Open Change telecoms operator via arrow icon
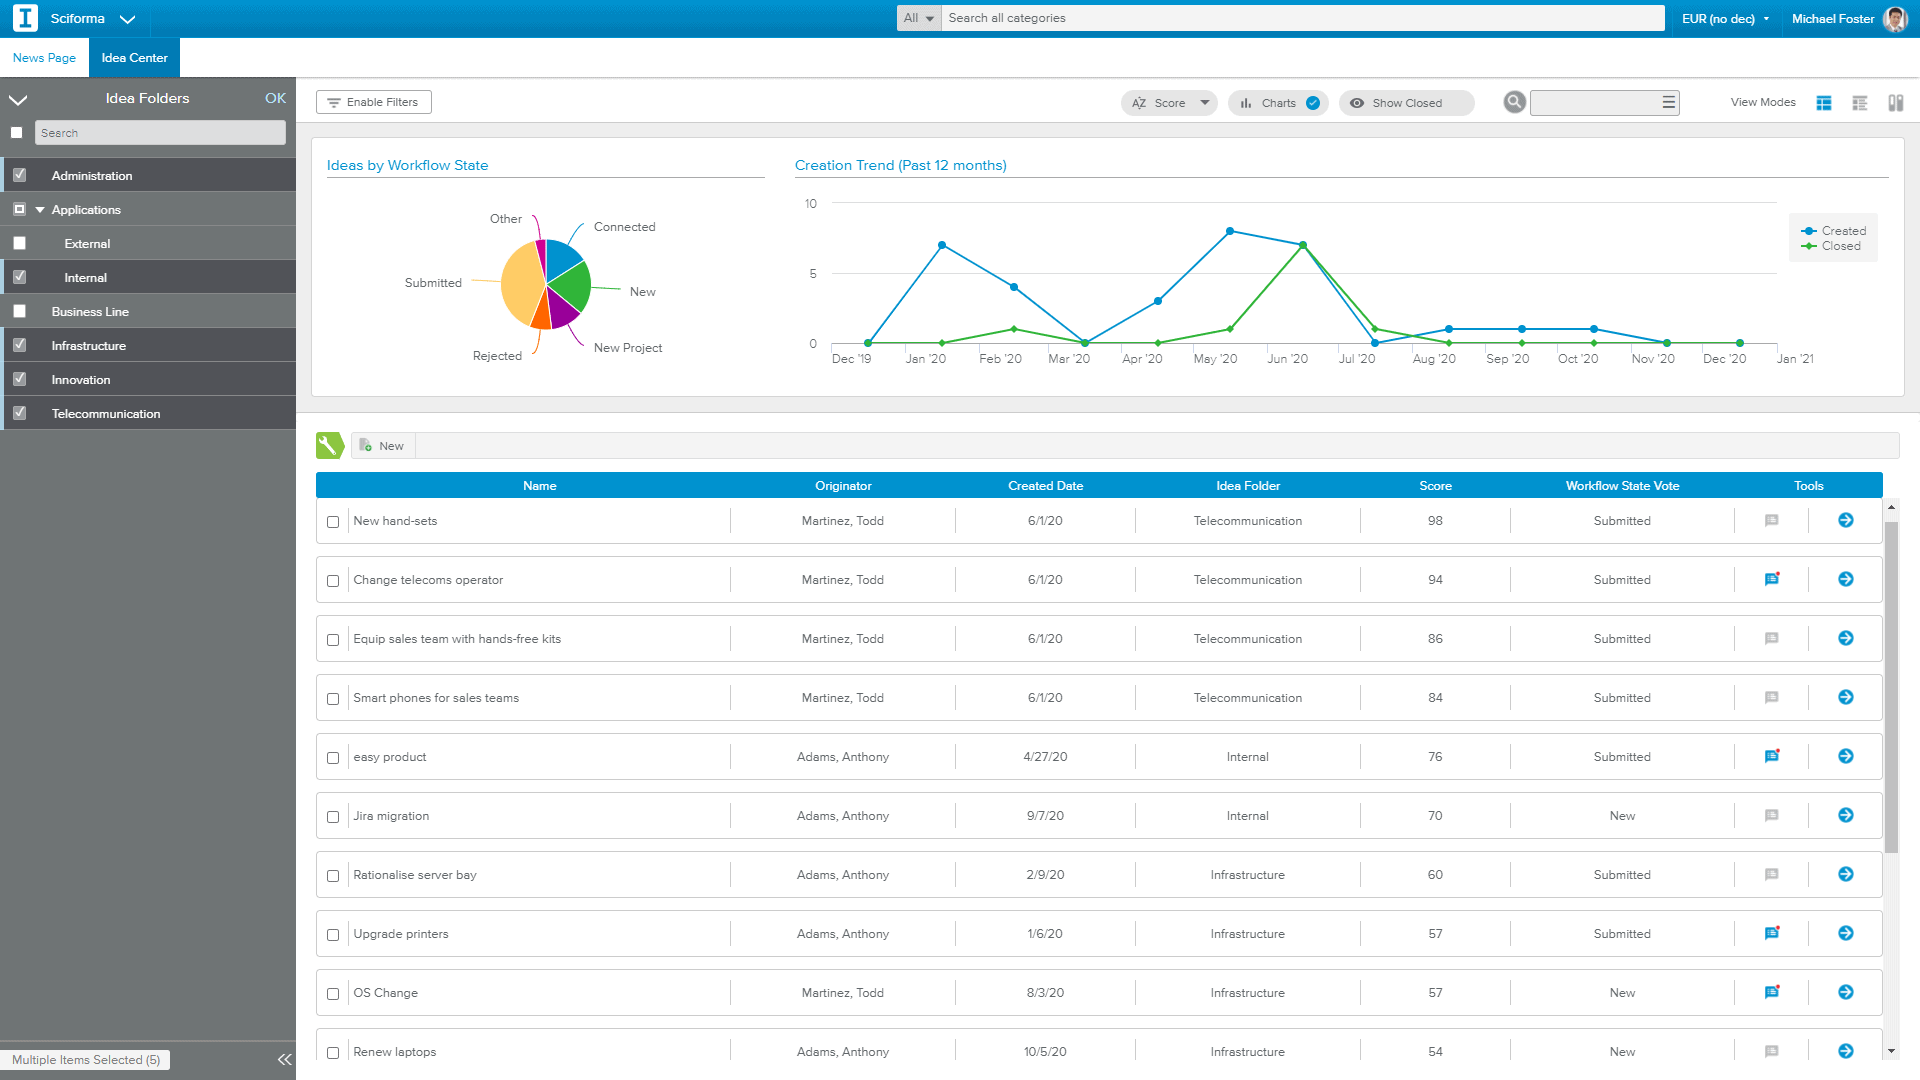Viewport: 1920px width, 1080px height. [1846, 579]
